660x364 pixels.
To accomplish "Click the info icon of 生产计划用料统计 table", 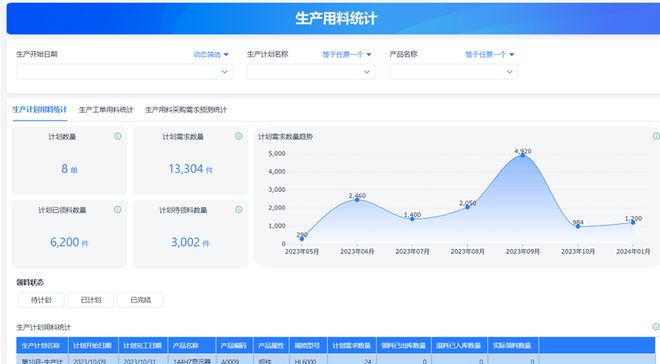I will pos(656,327).
